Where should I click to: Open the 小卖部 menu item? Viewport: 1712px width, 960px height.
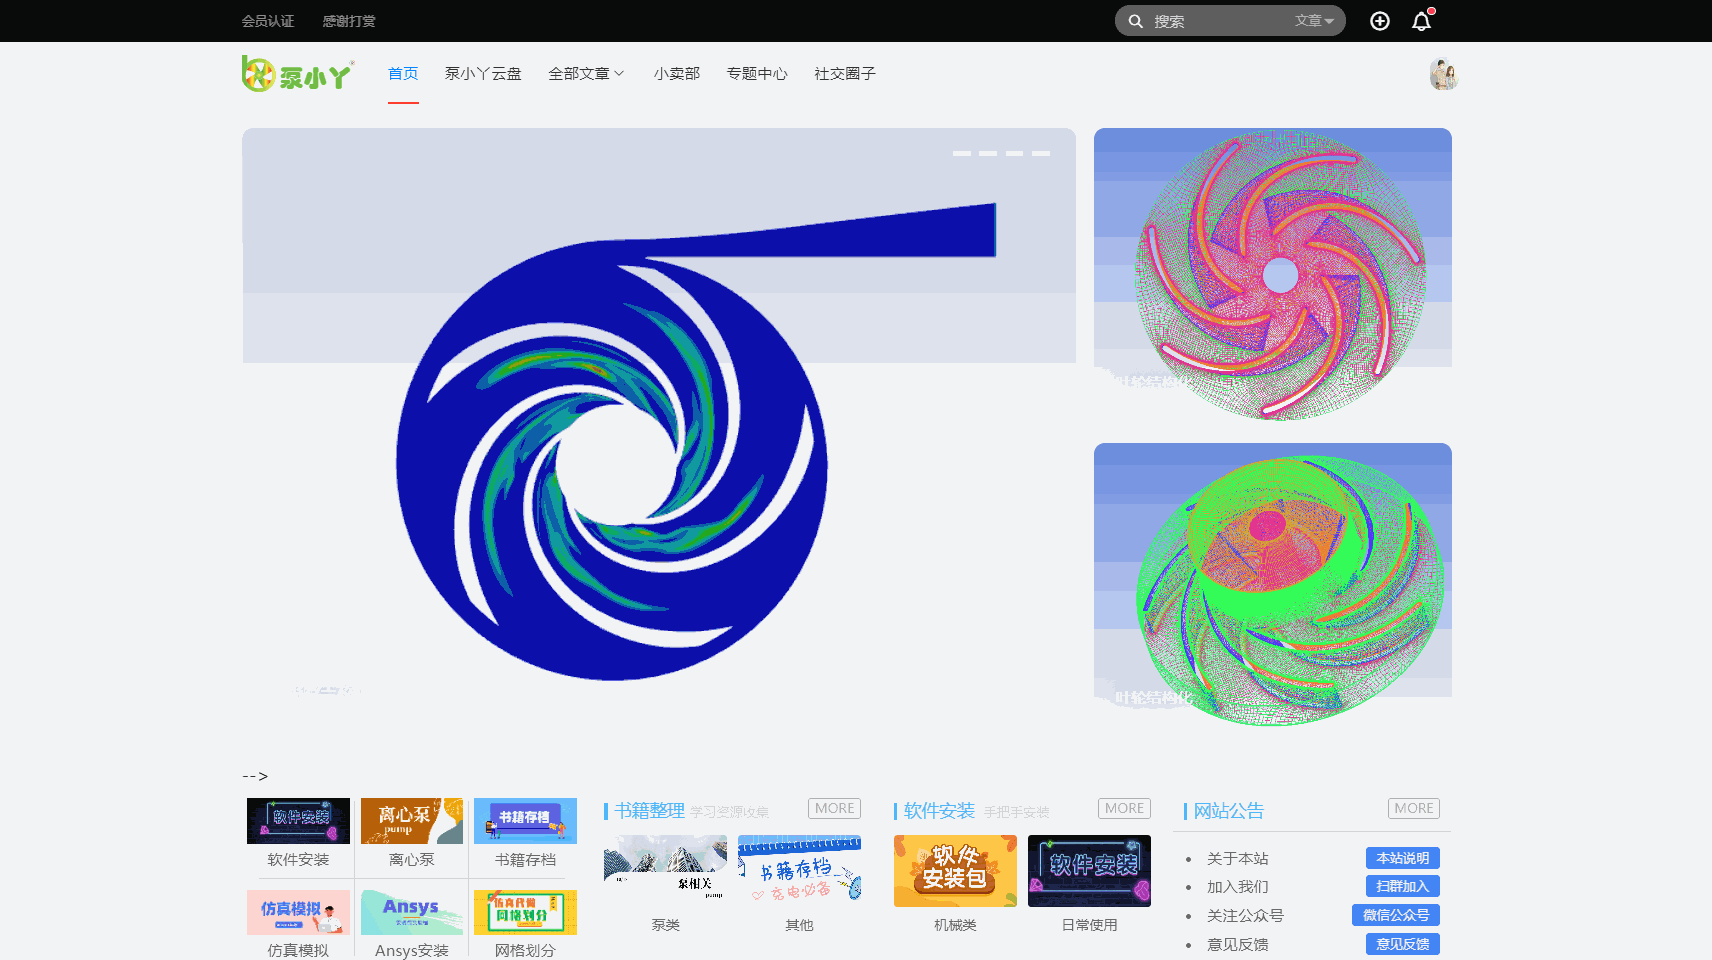(677, 74)
